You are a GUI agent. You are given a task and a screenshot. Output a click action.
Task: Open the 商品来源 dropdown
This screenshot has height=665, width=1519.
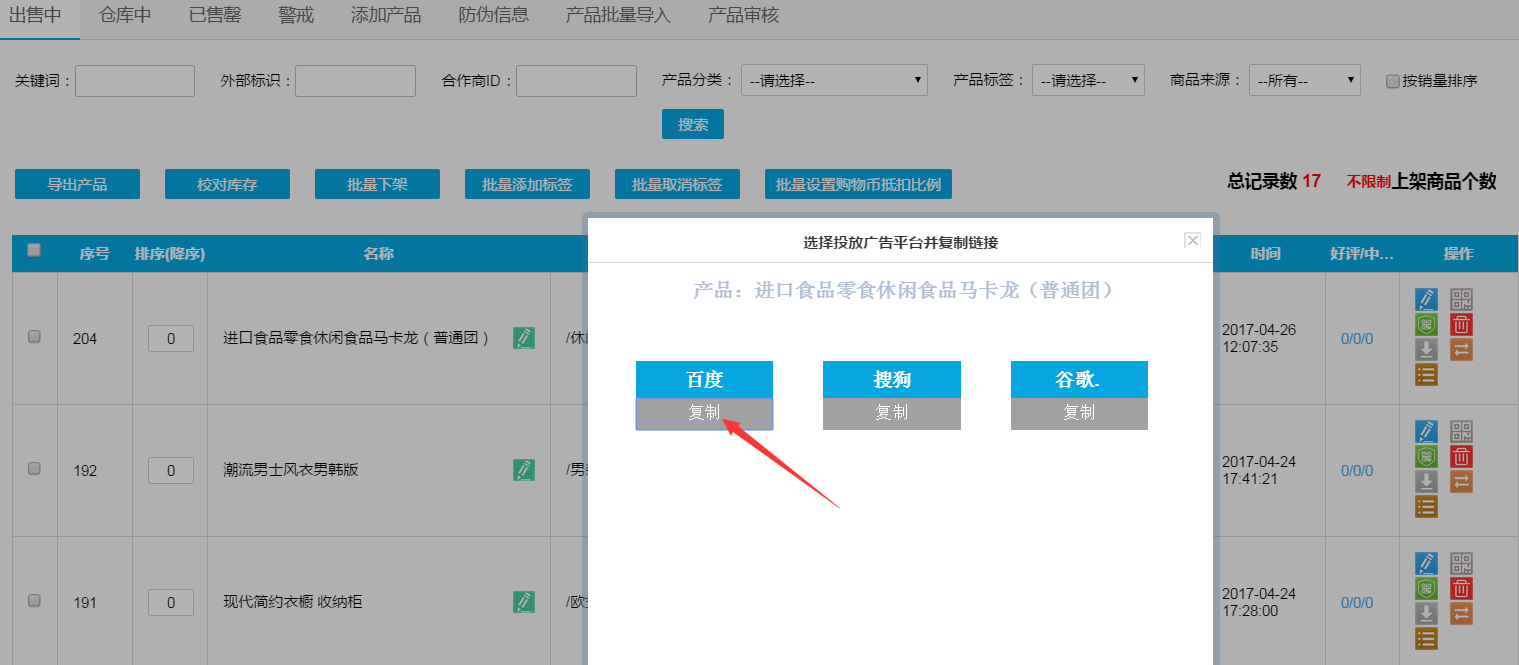pos(1304,81)
